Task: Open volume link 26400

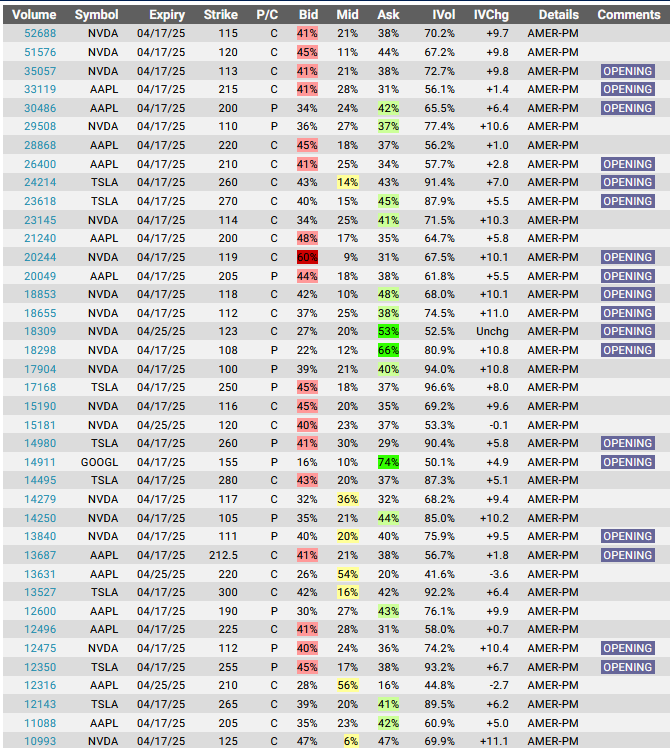Action: [40, 164]
